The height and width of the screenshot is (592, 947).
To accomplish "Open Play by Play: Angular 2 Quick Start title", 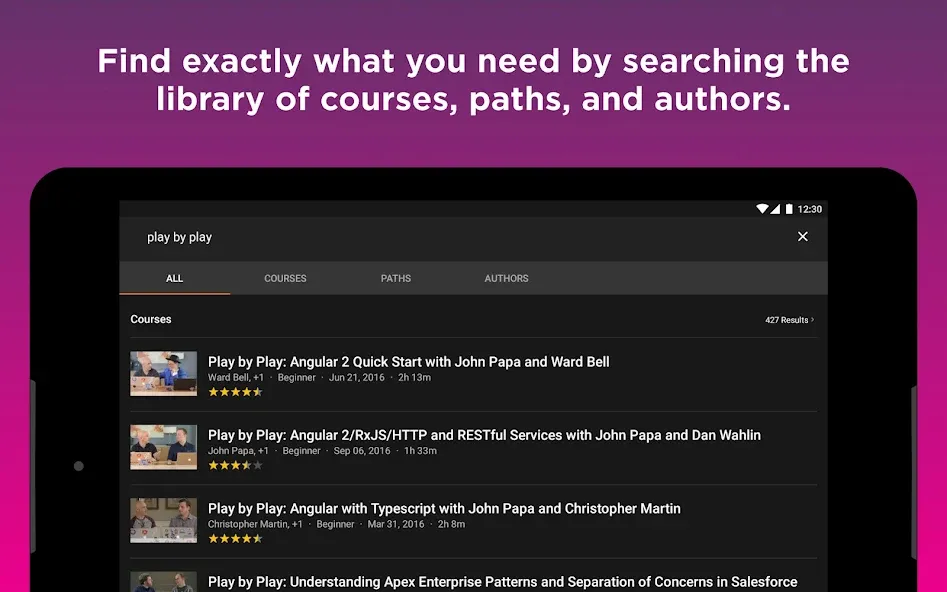I will (x=409, y=362).
